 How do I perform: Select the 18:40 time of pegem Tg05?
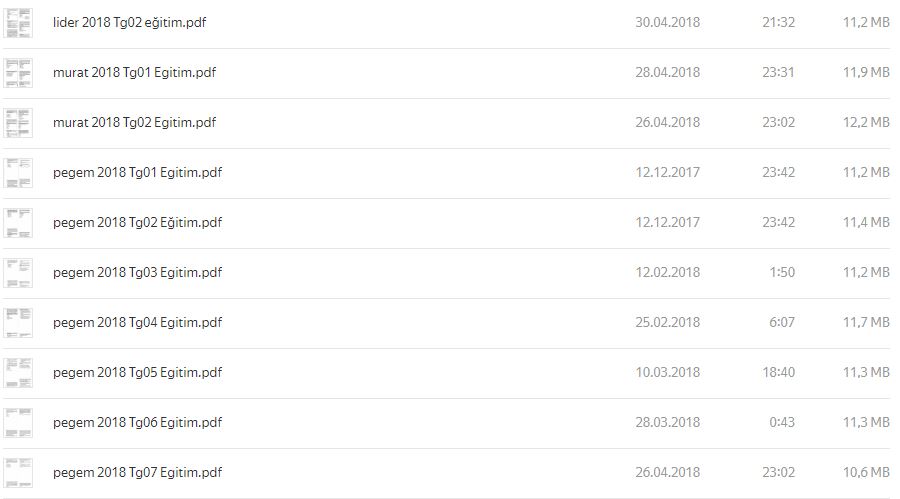778,372
